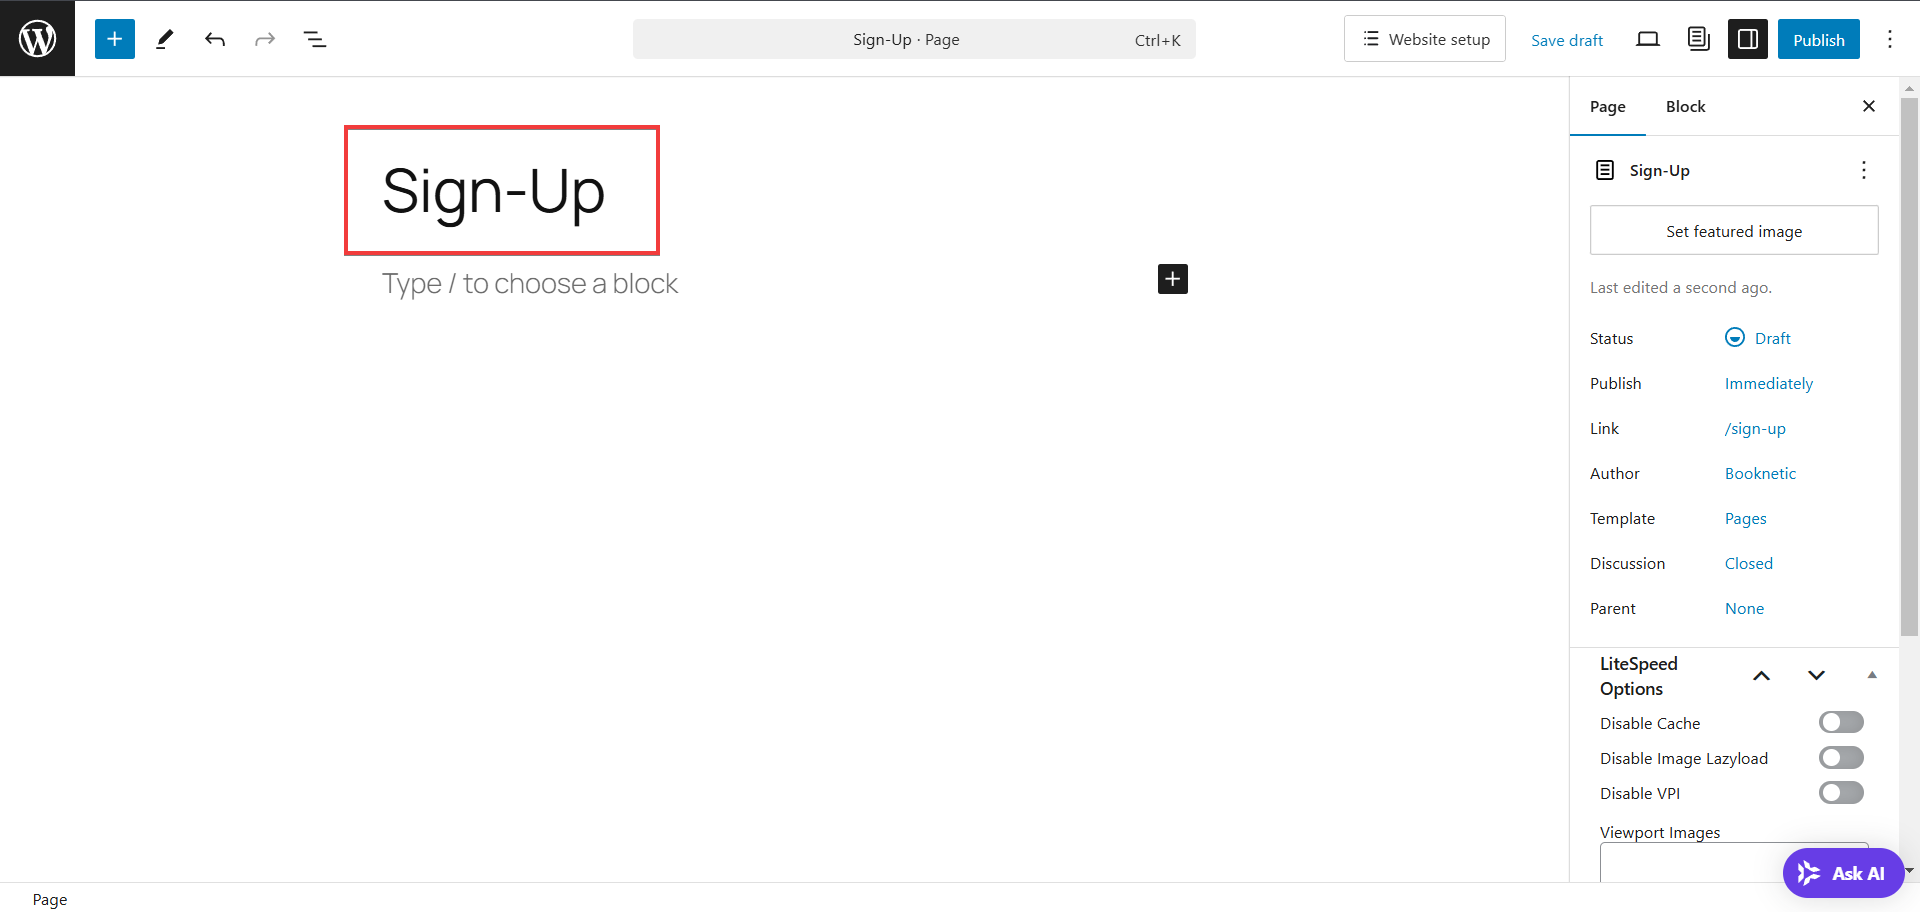This screenshot has width=1920, height=912.
Task: Open the block inserter plus button
Action: 115,39
